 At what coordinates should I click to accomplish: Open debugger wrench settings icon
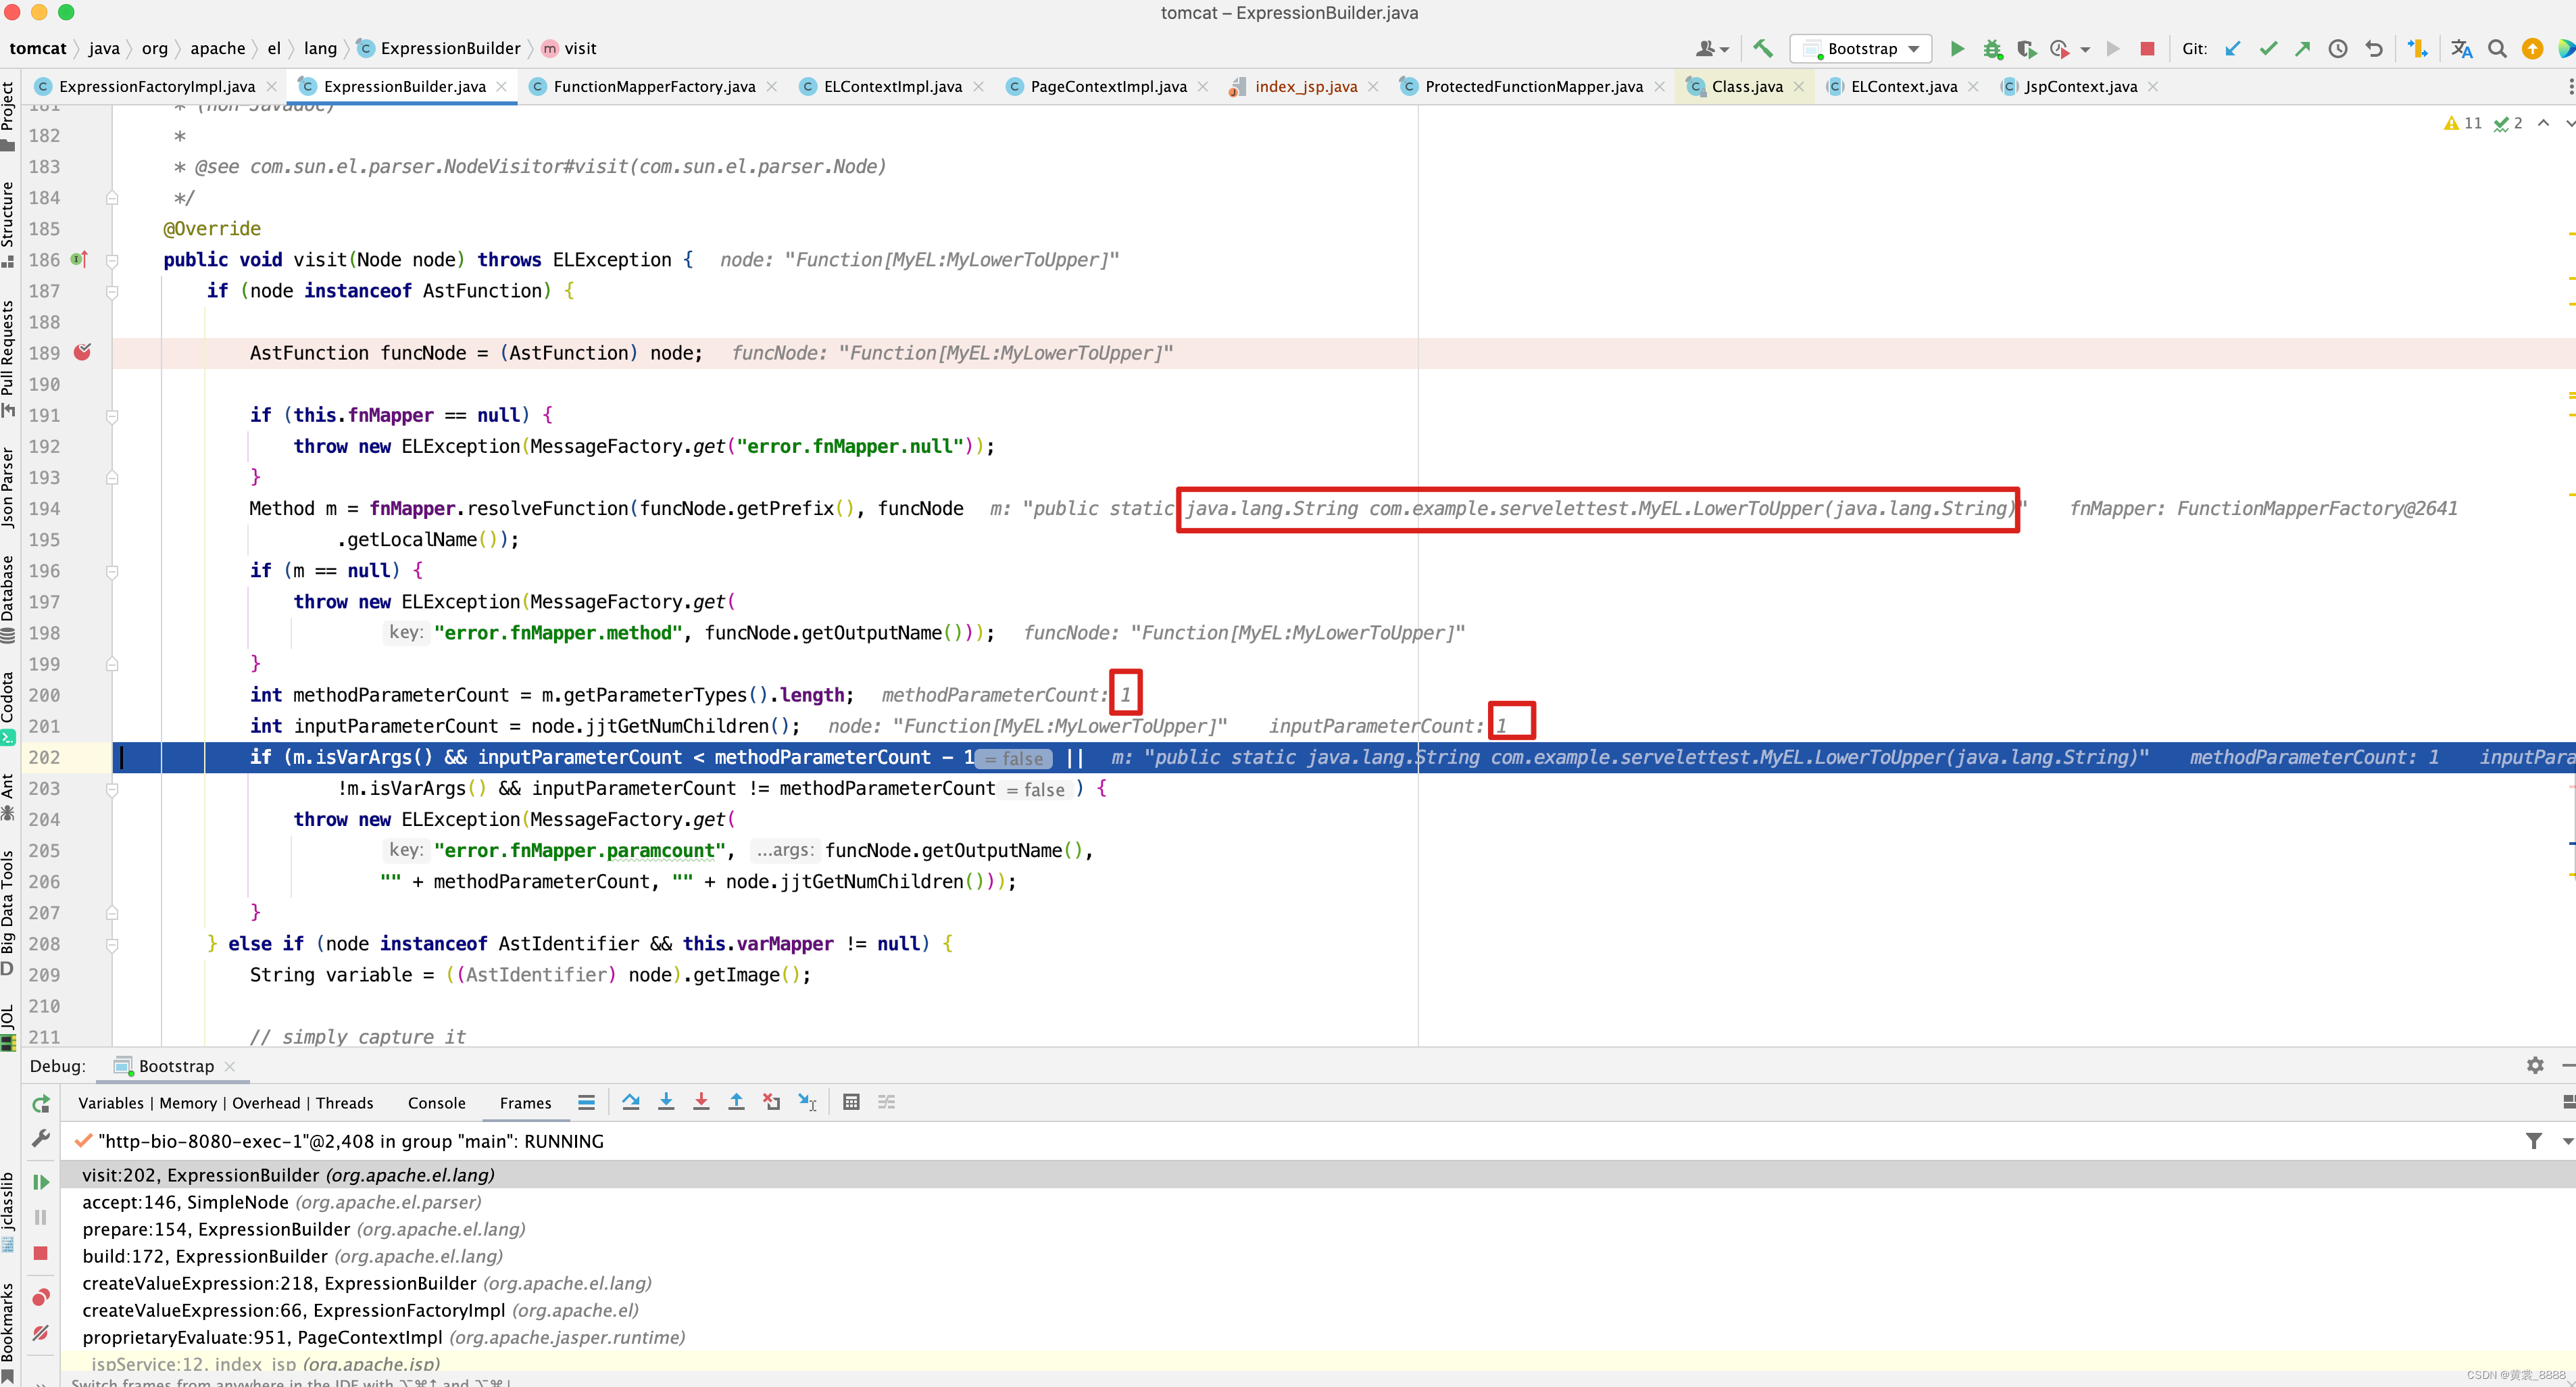[41, 1139]
